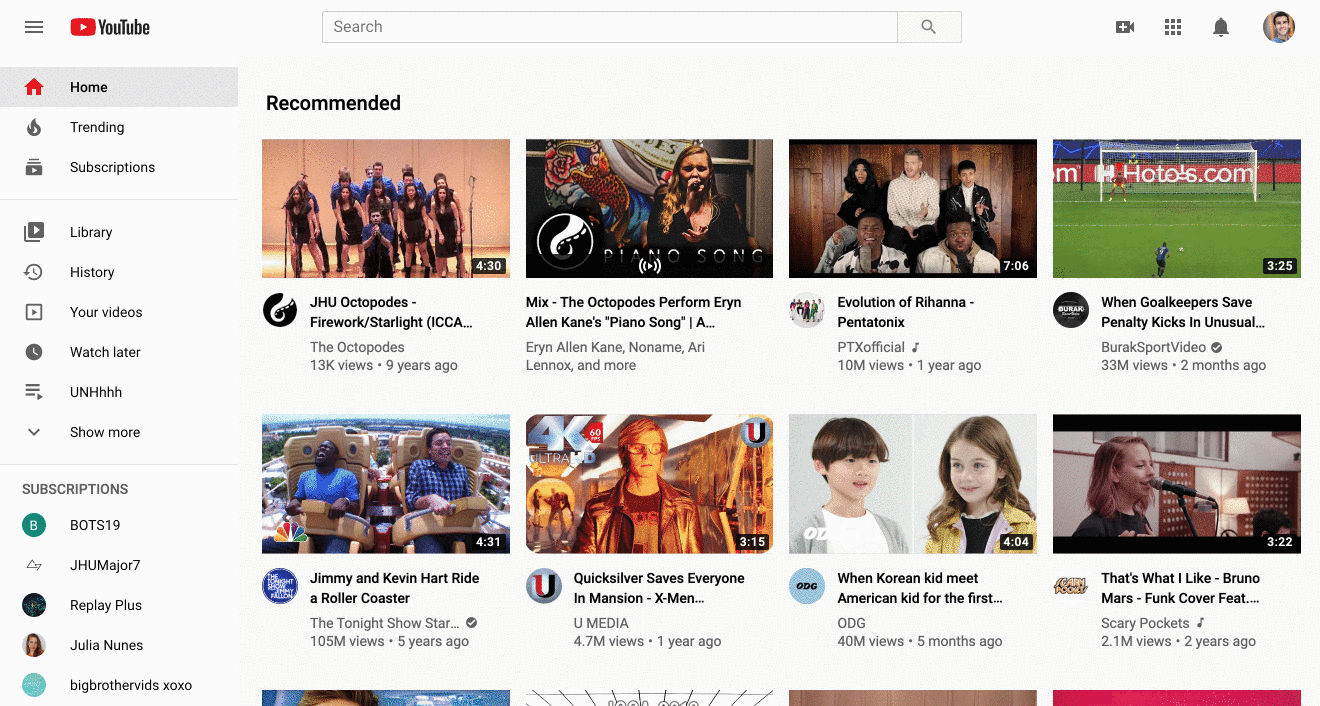Open the Scary Pockets channel name link
Screen dimensions: 1320x706
pos(1145,623)
